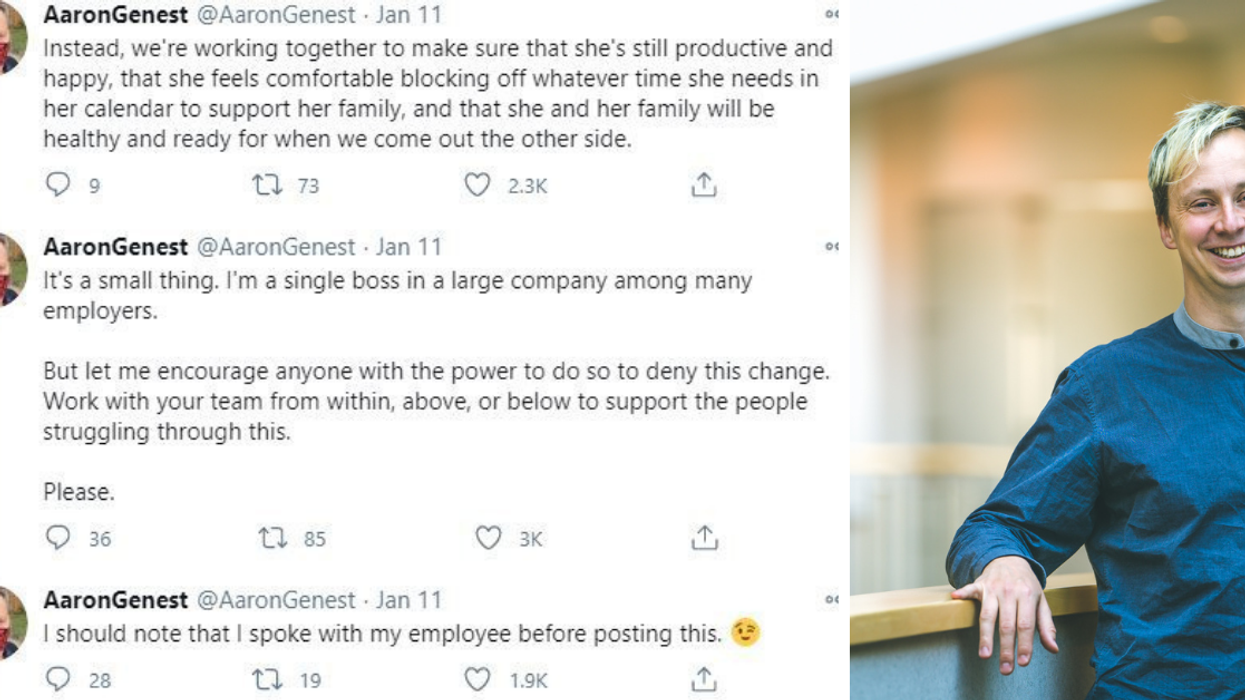Share the second tweet via upload icon
Viewport: 1245px width, 700px height.
point(705,537)
